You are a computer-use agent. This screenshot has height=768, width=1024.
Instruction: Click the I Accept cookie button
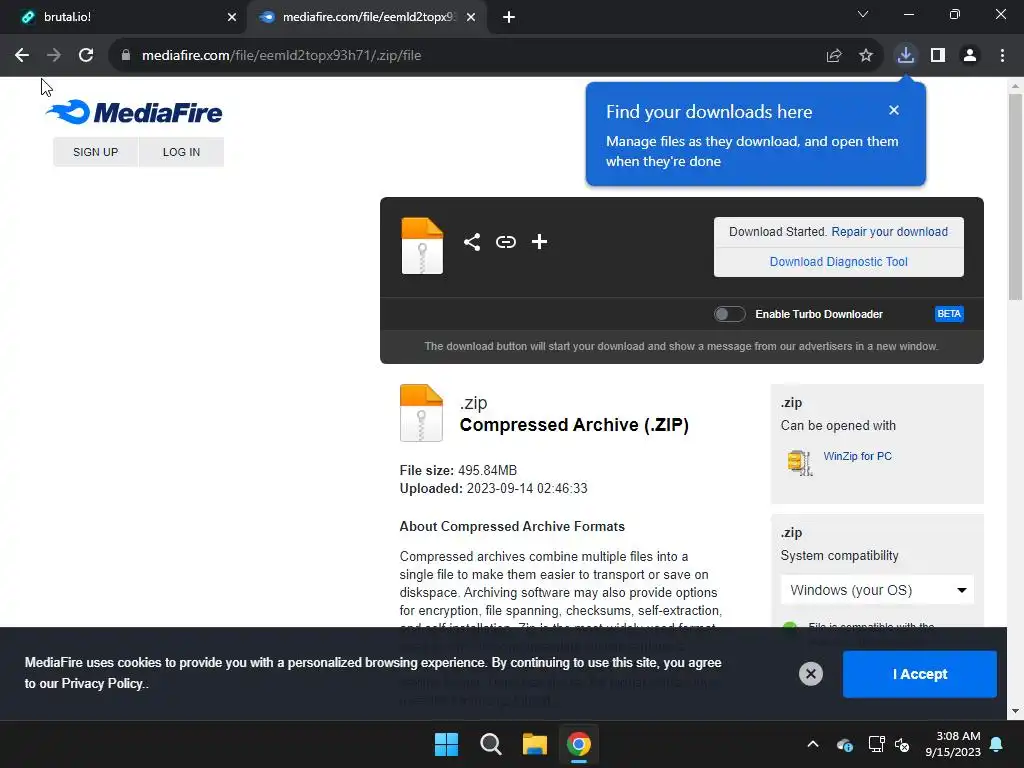coord(920,674)
